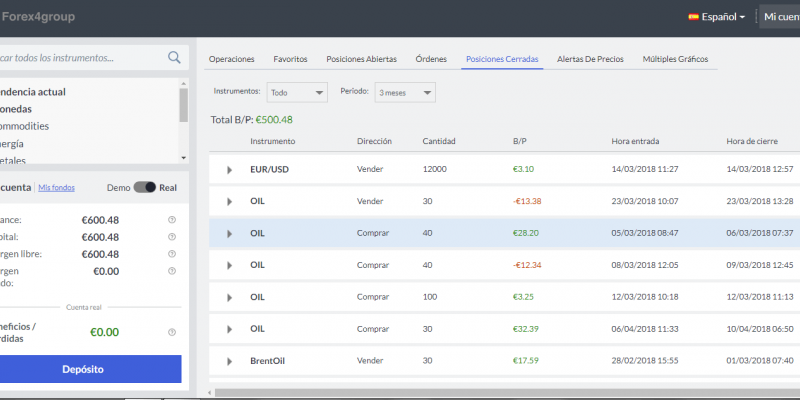Image resolution: width=800 pixels, height=400 pixels.
Task: Click the help icon next to Balance
Action: (172, 220)
